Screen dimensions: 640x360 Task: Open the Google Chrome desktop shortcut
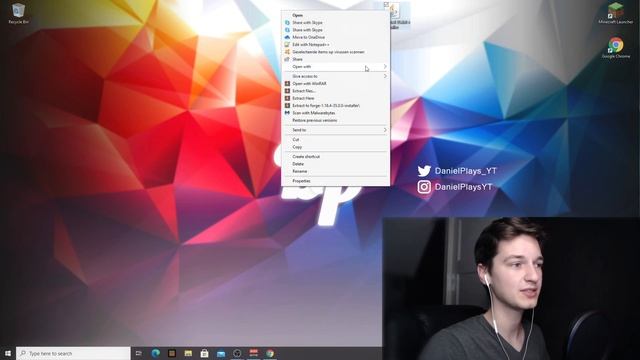[x=616, y=48]
